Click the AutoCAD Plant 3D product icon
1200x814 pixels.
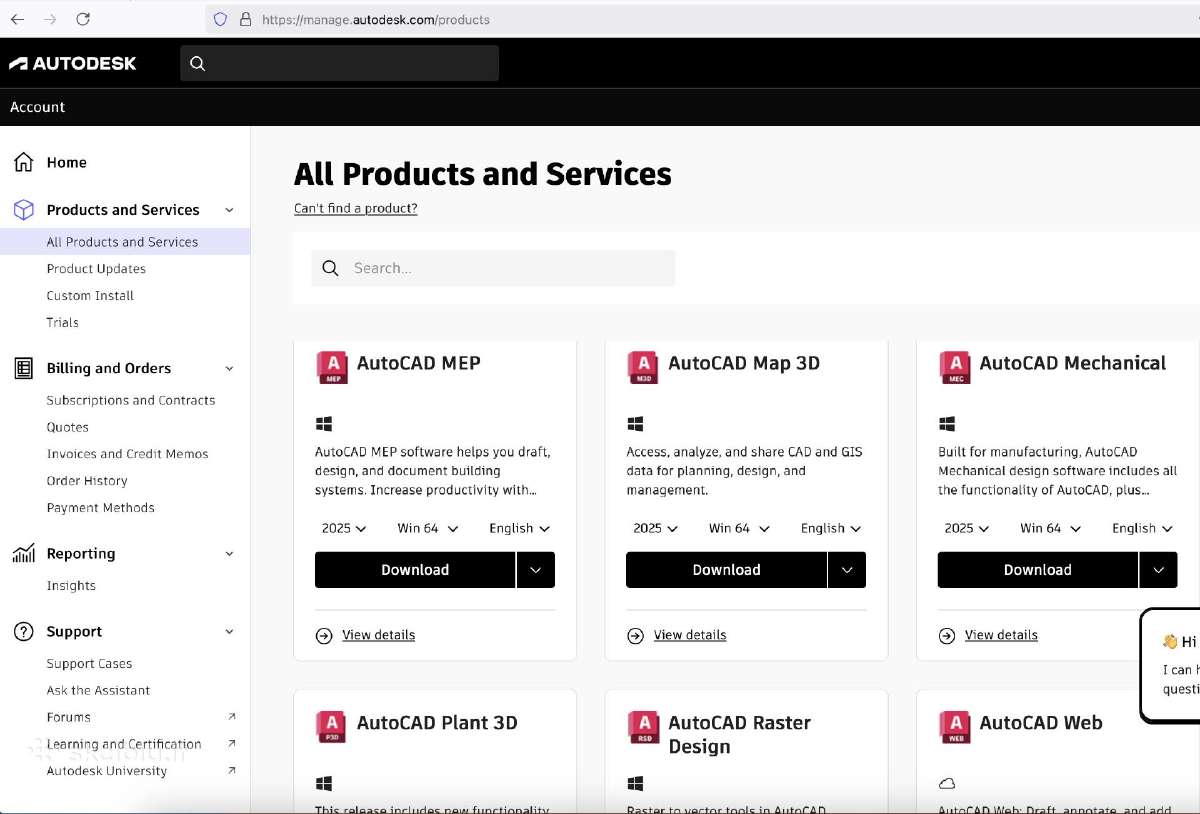pos(332,727)
